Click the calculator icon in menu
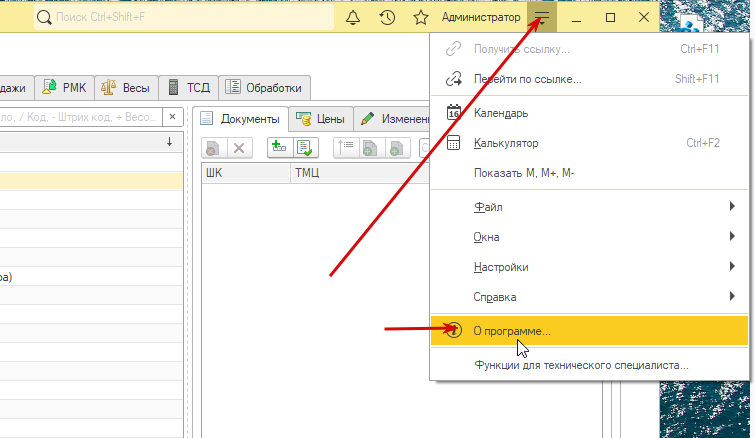This screenshot has width=755, height=438. point(454,142)
